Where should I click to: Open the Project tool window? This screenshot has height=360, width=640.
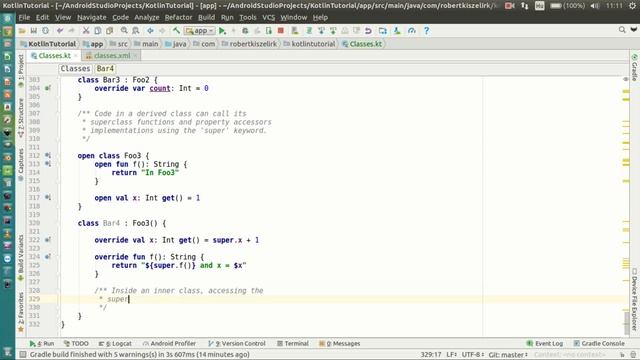coord(21,70)
